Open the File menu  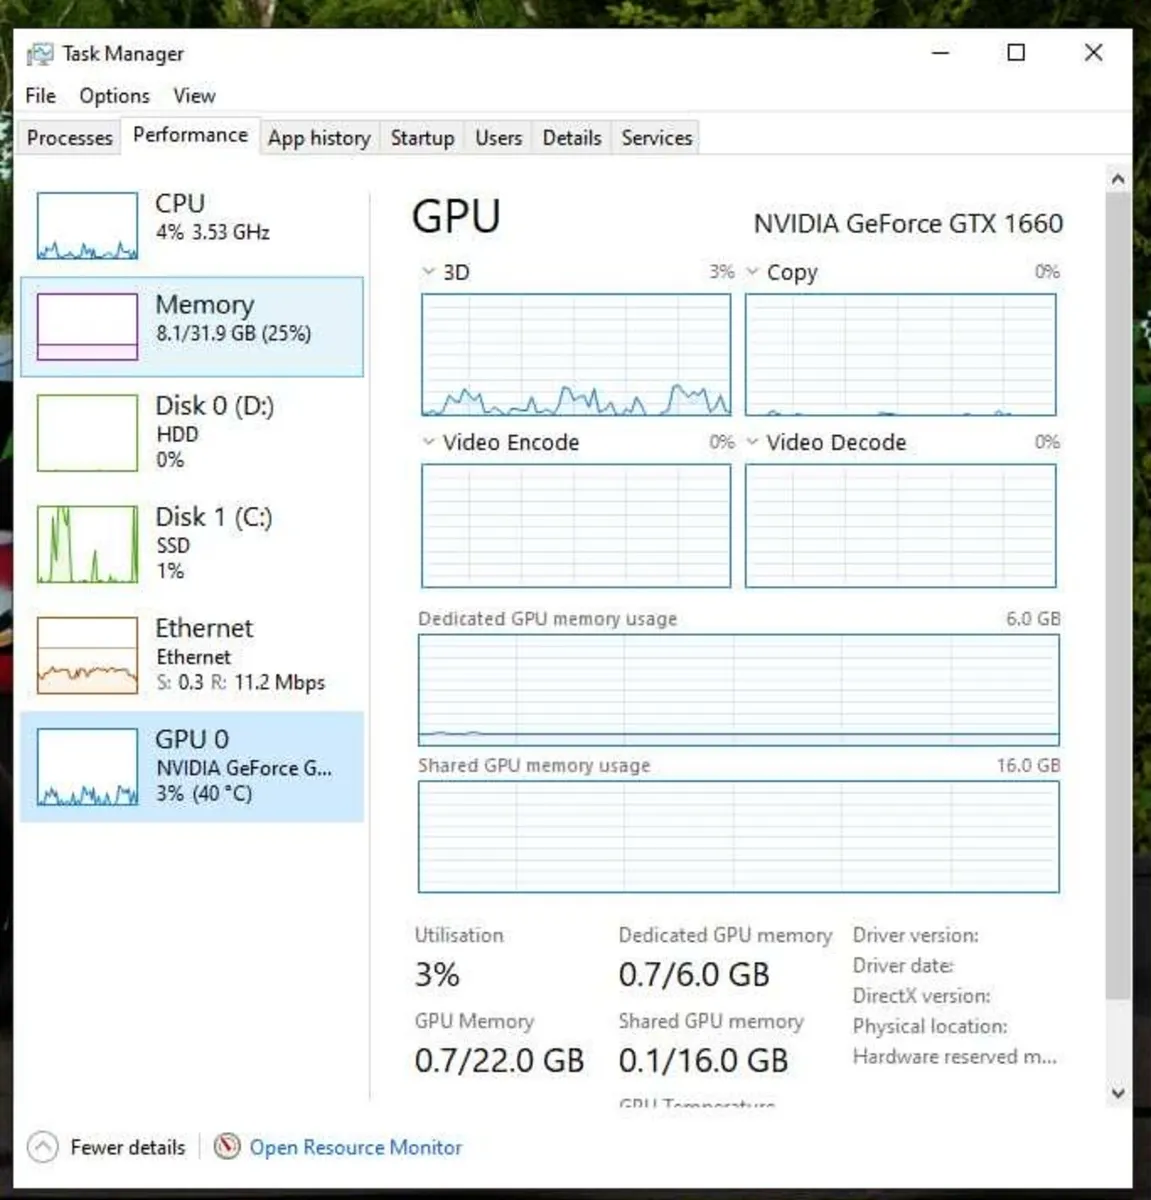pos(41,96)
